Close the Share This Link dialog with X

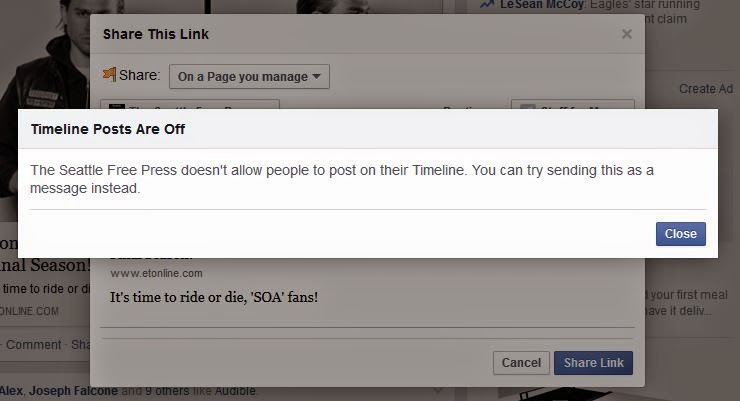627,34
